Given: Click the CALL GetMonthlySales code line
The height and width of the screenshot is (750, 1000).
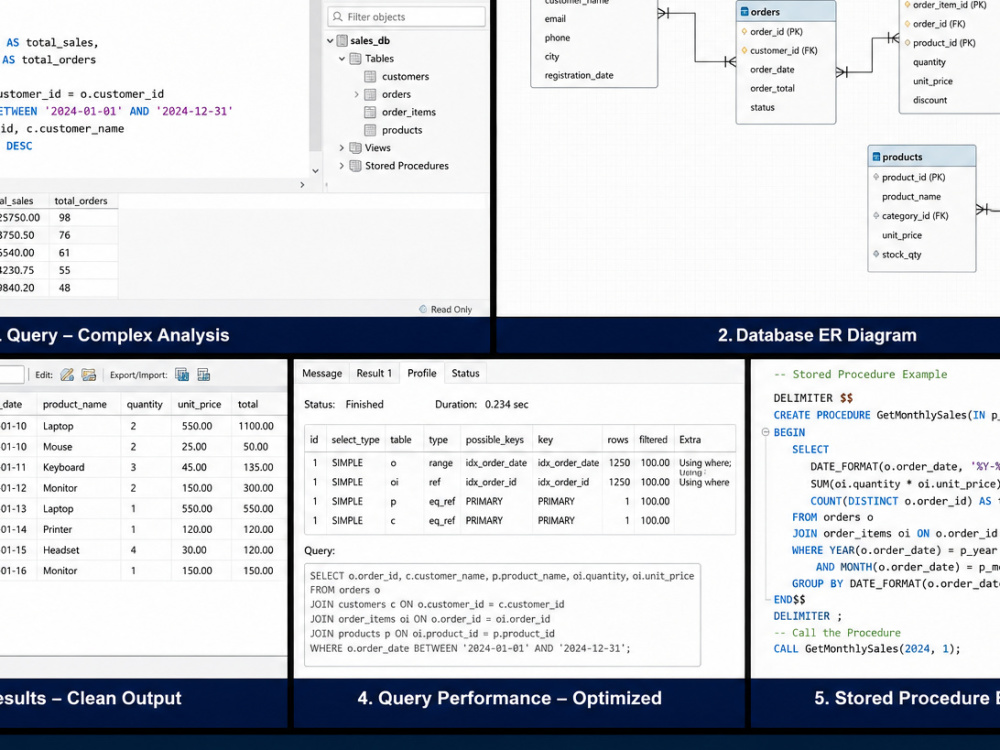Looking at the screenshot, I should coord(867,649).
